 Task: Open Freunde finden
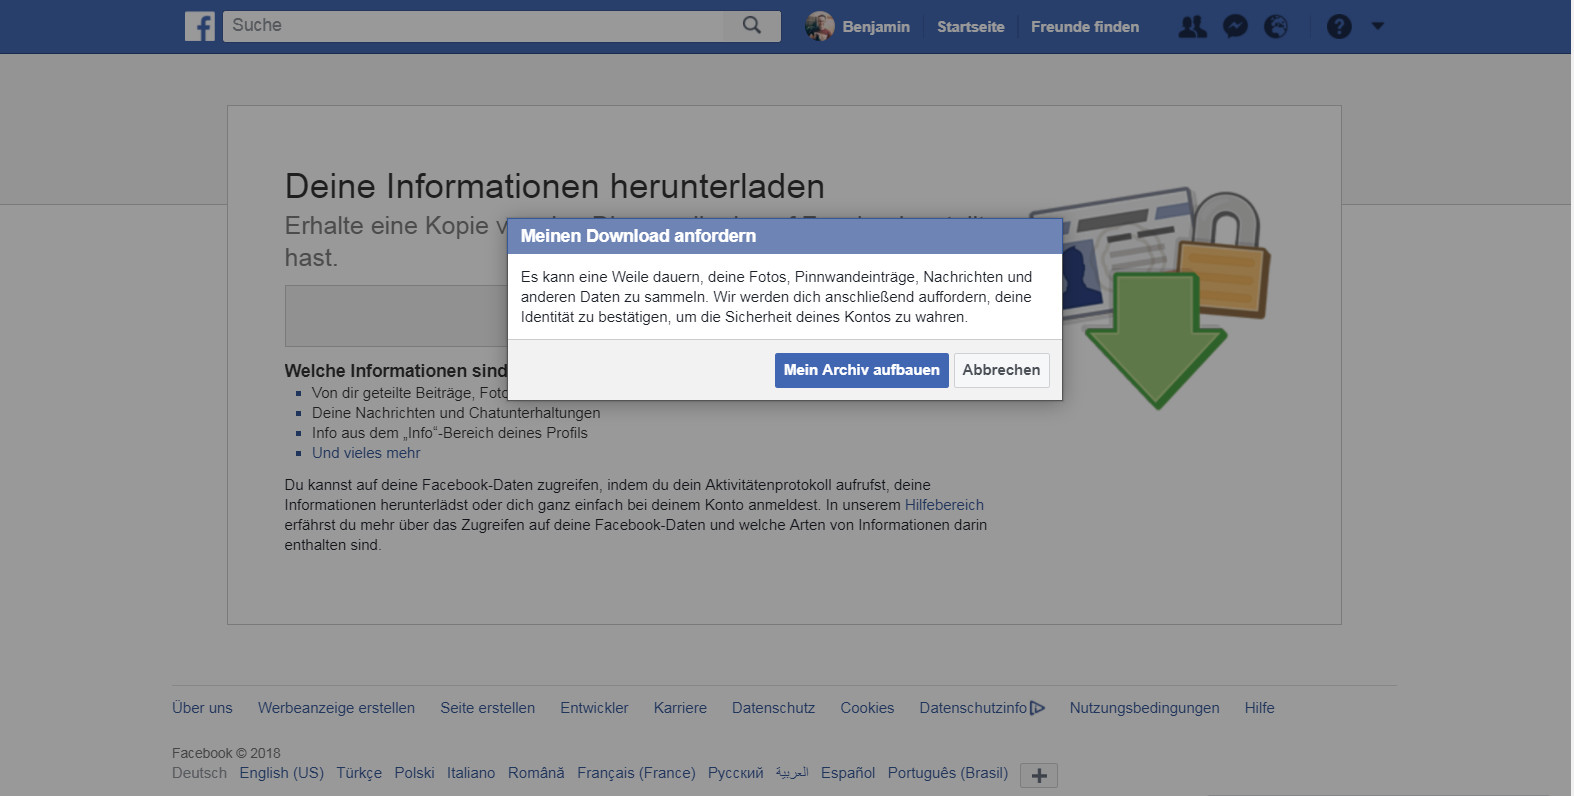coord(1085,27)
